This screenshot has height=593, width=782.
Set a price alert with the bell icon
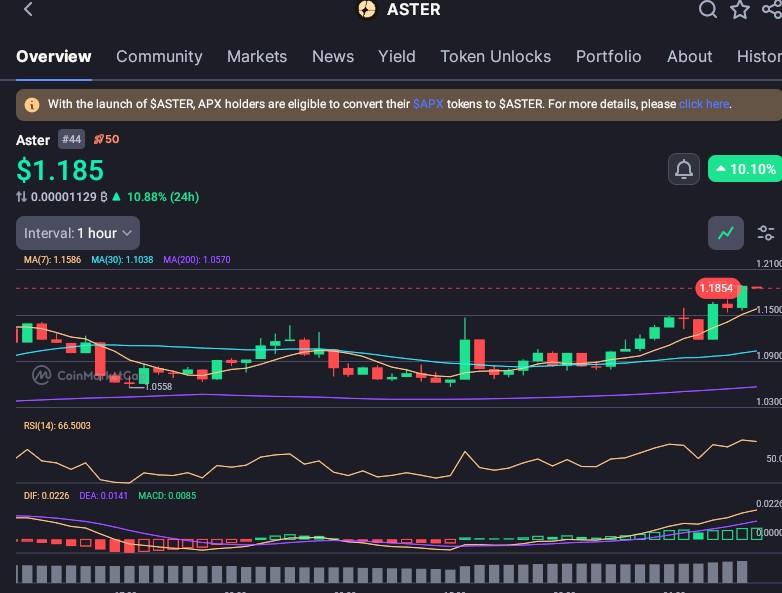point(684,169)
